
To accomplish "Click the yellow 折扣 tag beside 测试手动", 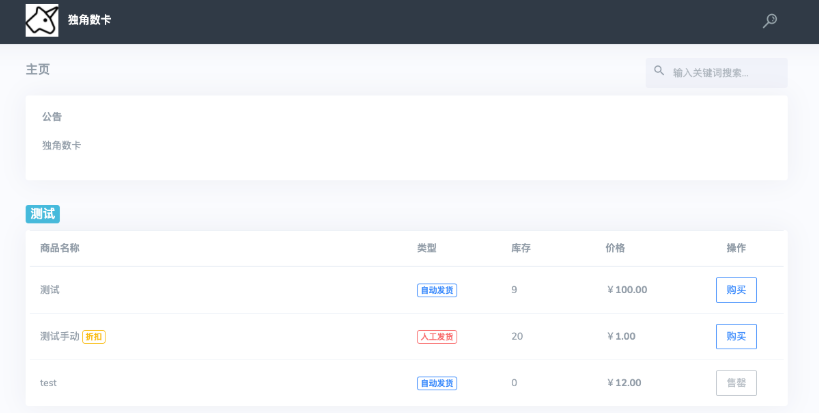I will tap(93, 336).
